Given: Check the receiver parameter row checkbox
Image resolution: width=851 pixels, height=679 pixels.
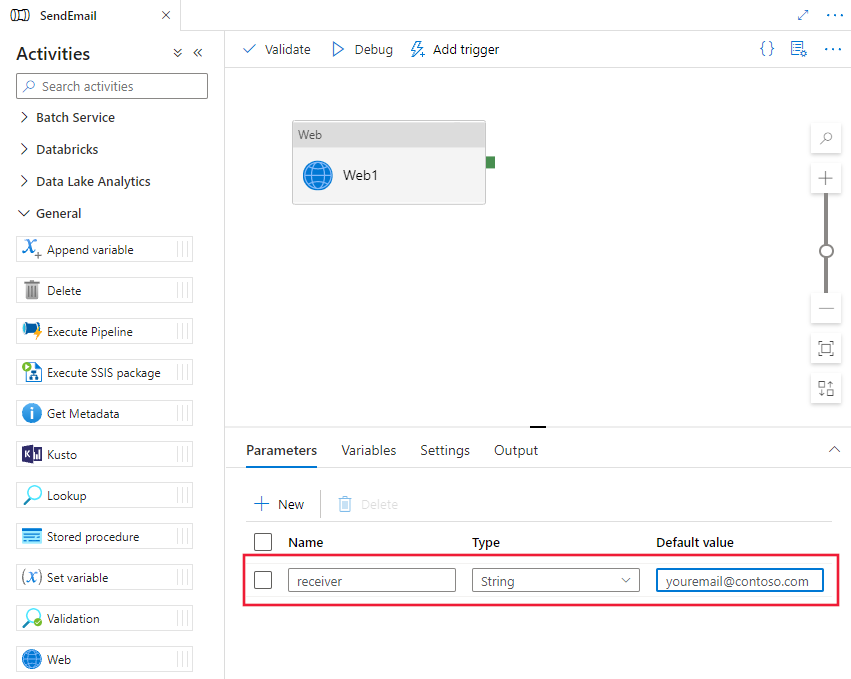Looking at the screenshot, I should [262, 579].
